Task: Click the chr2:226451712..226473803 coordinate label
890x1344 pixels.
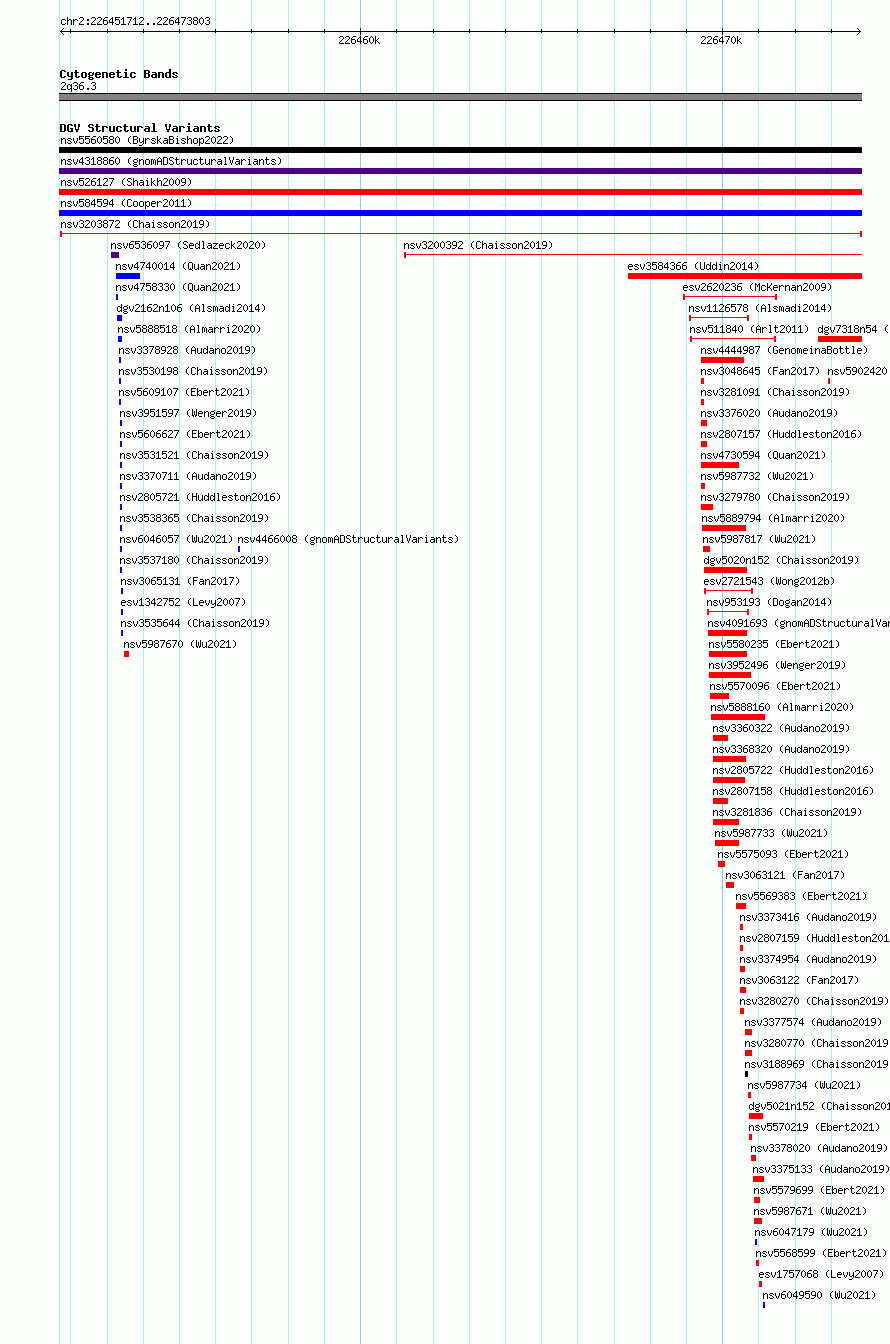Action: tap(135, 21)
